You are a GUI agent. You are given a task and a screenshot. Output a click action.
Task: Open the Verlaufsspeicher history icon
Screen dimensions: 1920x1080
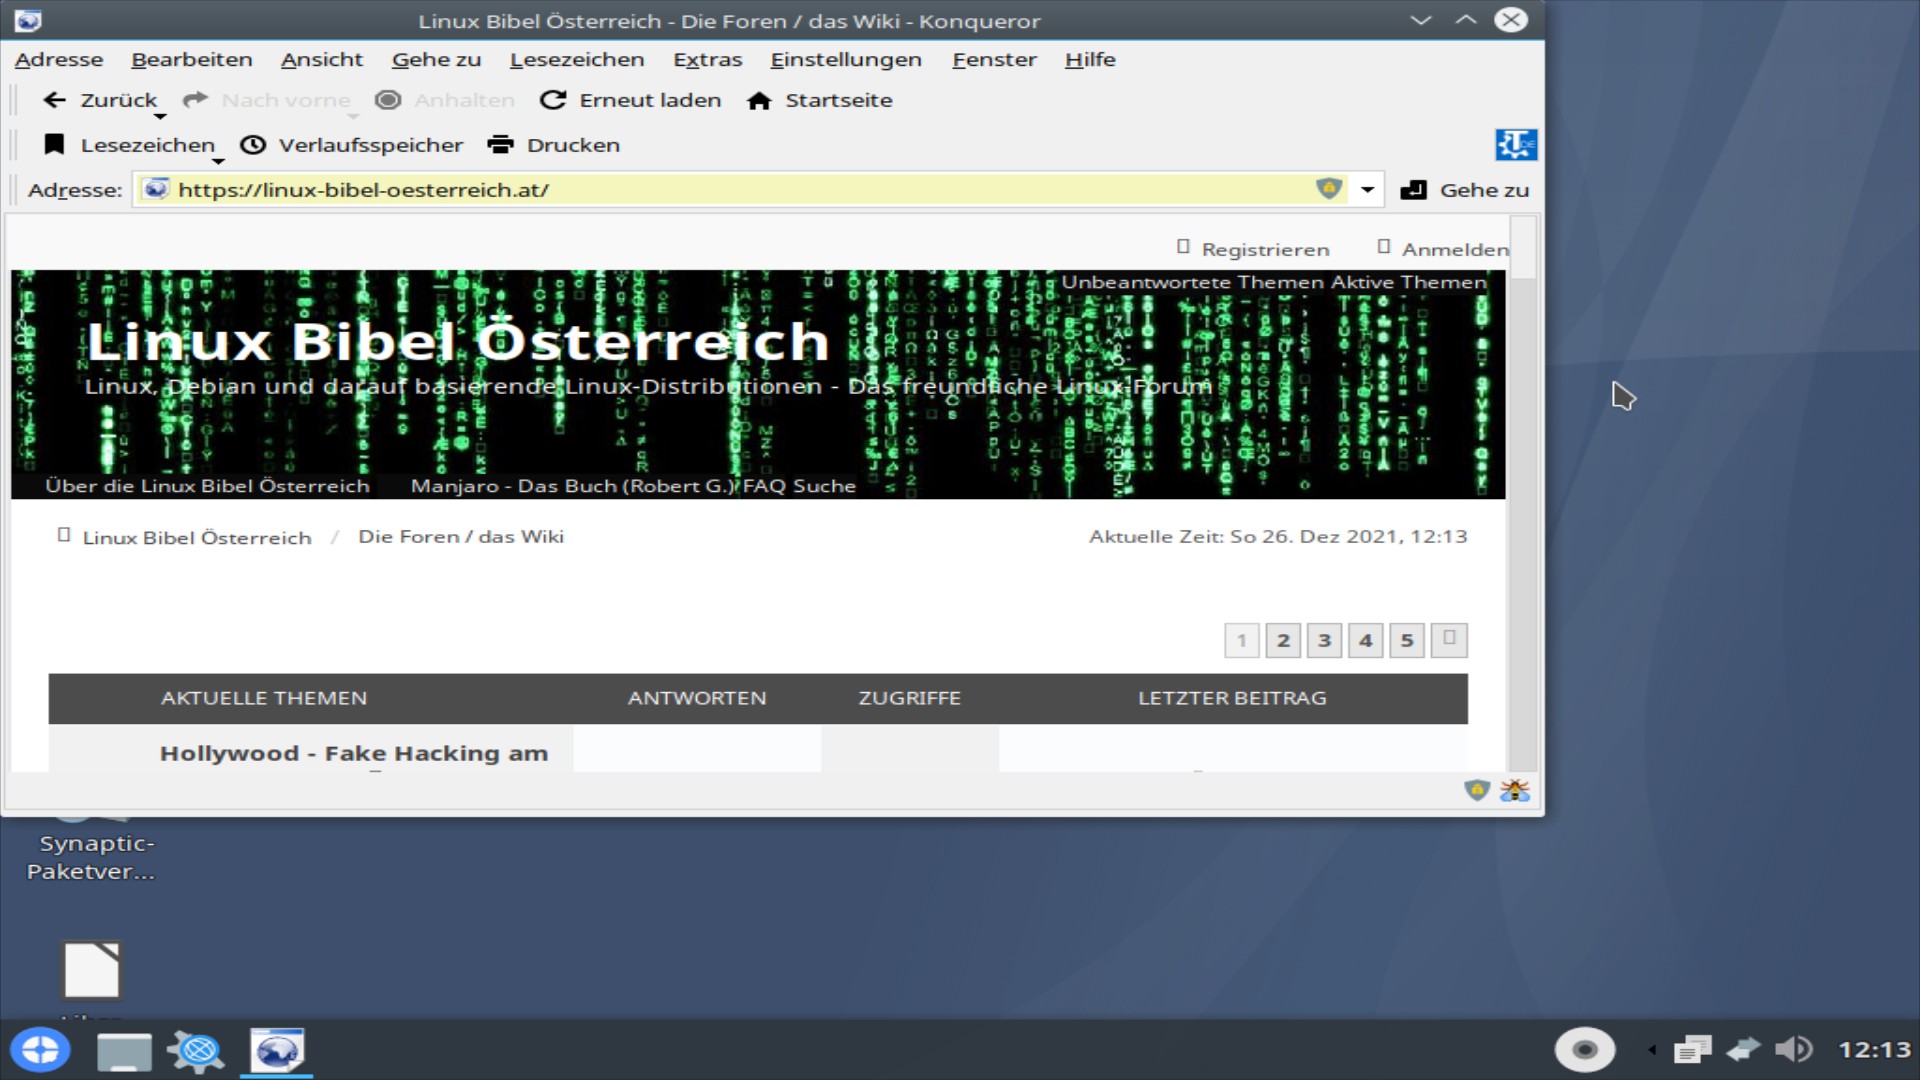point(253,144)
